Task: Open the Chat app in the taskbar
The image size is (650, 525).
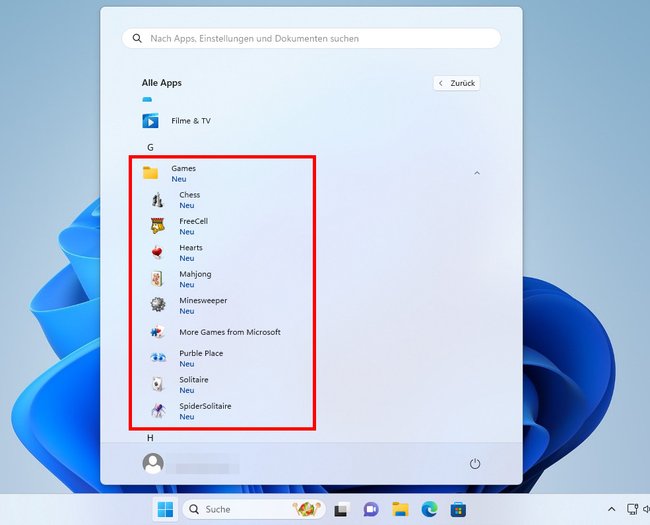Action: pos(371,509)
